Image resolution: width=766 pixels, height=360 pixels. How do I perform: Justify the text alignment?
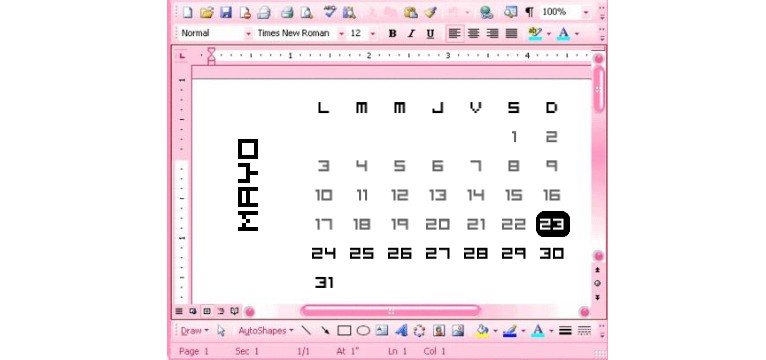click(x=511, y=34)
